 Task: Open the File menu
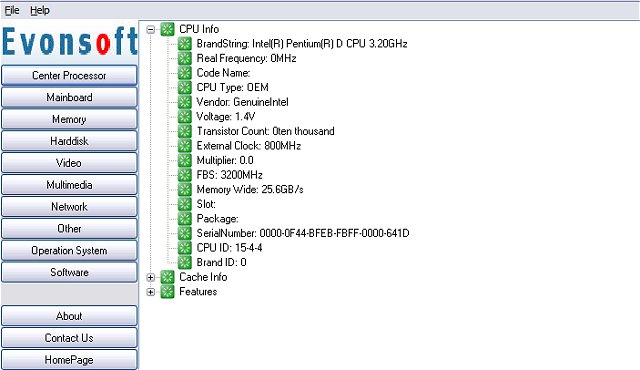(x=12, y=10)
